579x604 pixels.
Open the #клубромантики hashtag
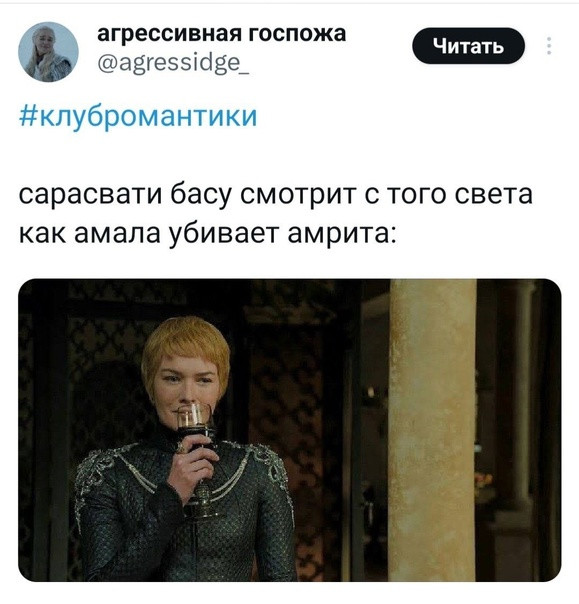[x=138, y=115]
